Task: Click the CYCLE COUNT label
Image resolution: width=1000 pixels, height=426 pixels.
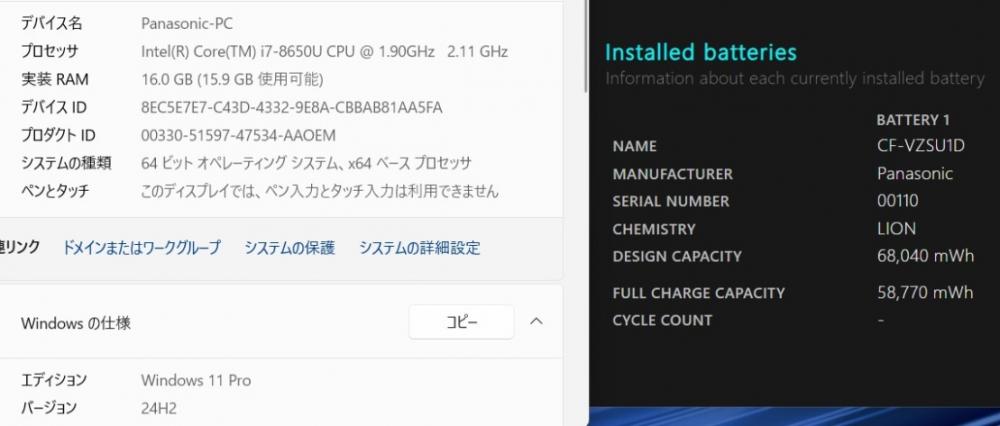Action: (662, 320)
